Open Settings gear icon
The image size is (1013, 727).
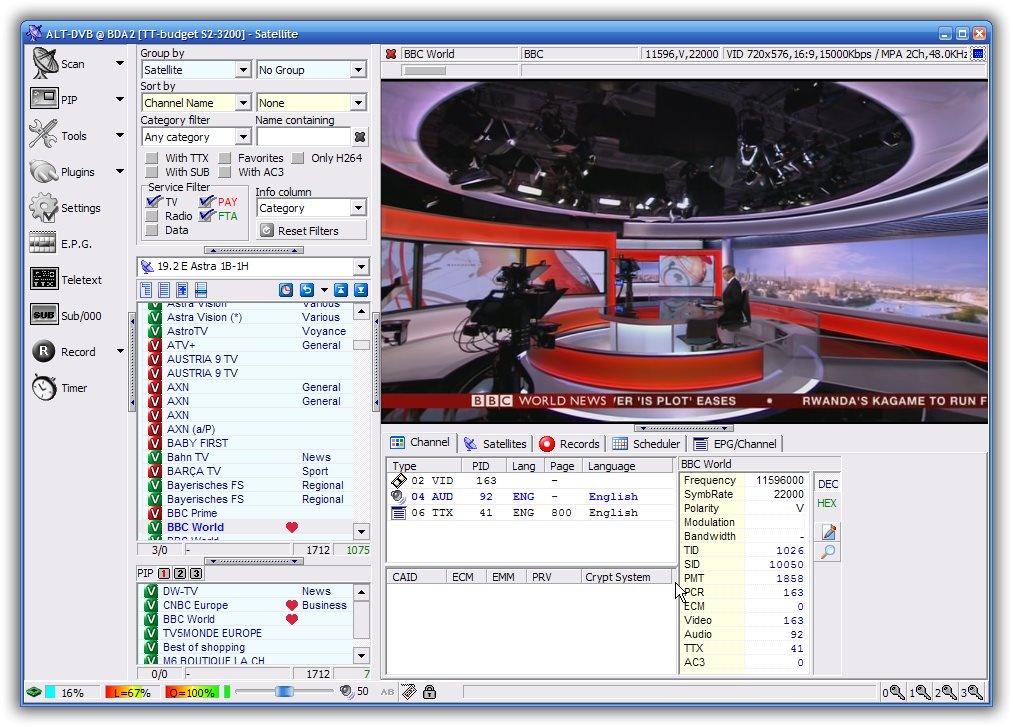pyautogui.click(x=44, y=208)
